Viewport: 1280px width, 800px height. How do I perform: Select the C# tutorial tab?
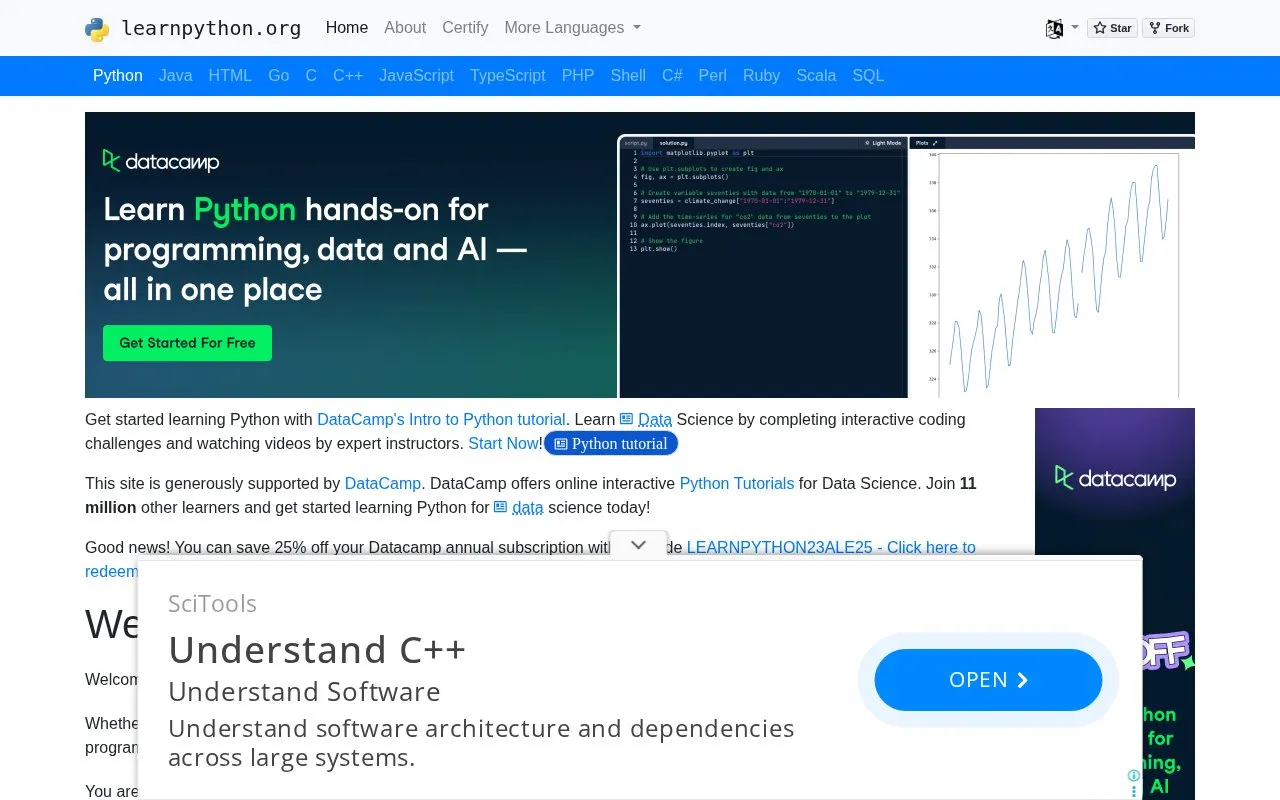click(x=672, y=76)
